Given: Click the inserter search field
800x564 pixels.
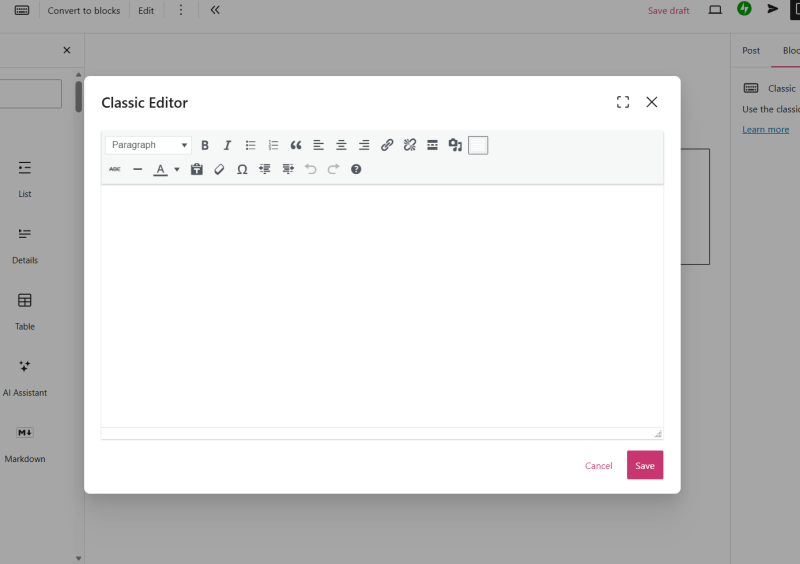Looking at the screenshot, I should [x=31, y=94].
